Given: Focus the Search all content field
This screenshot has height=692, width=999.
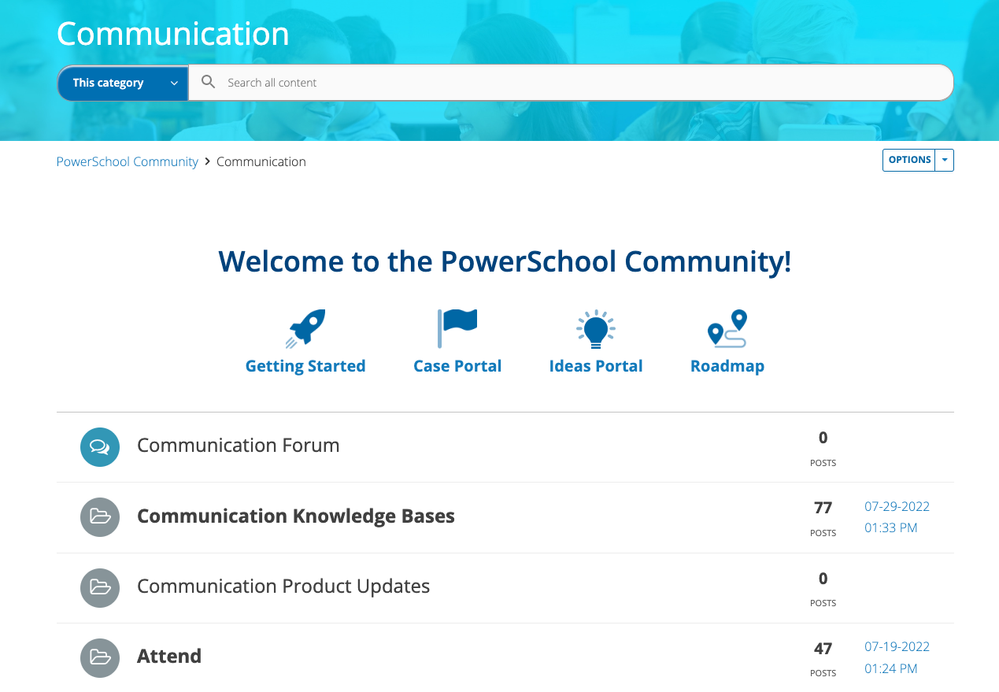Looking at the screenshot, I should pos(571,83).
